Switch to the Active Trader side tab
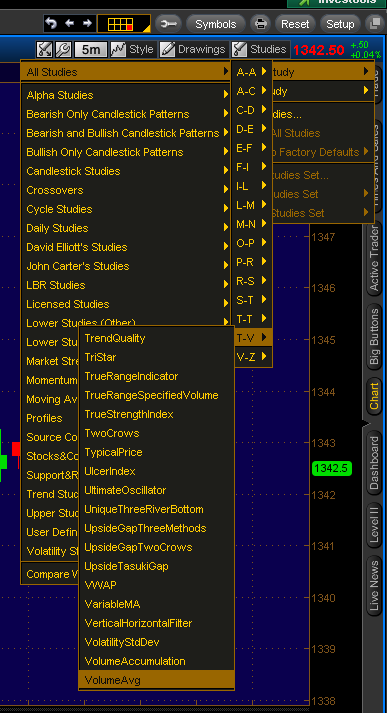The width and height of the screenshot is (387, 713). 374,259
